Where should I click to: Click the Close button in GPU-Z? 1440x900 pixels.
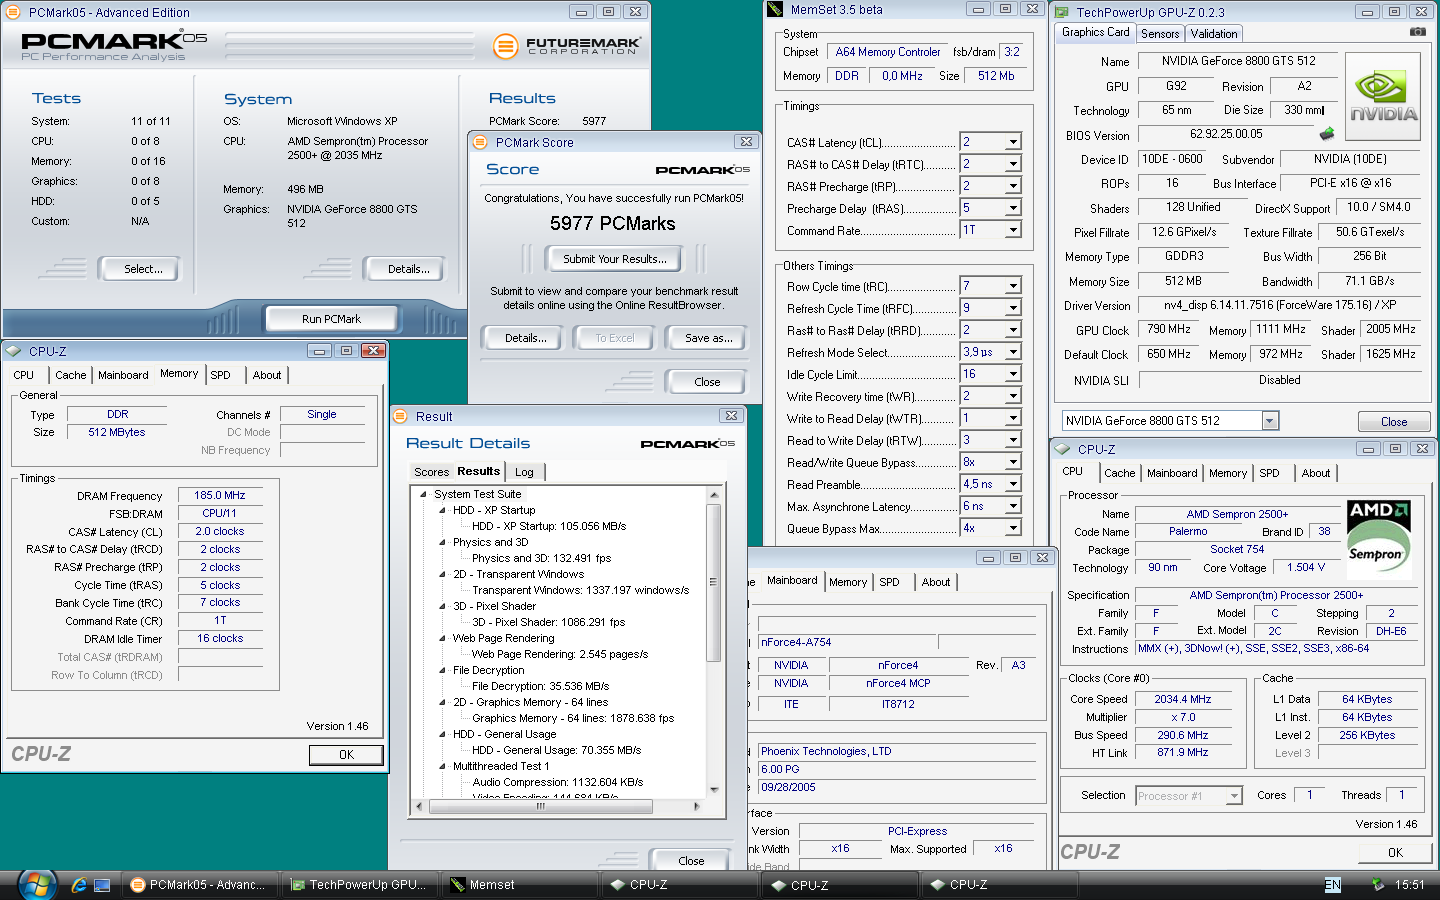[1394, 422]
